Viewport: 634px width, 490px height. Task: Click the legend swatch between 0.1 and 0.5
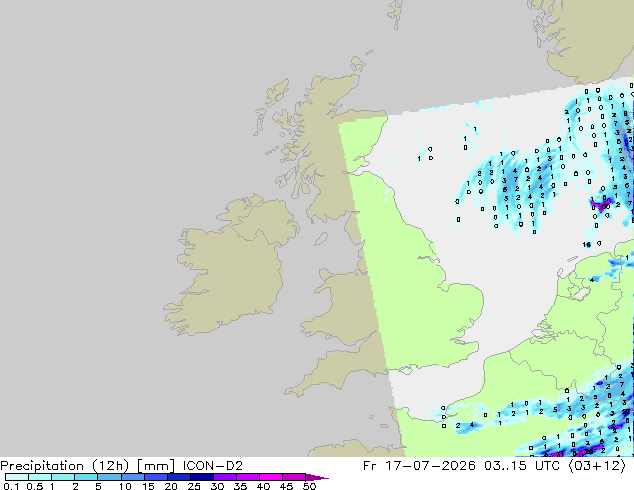coord(17,477)
